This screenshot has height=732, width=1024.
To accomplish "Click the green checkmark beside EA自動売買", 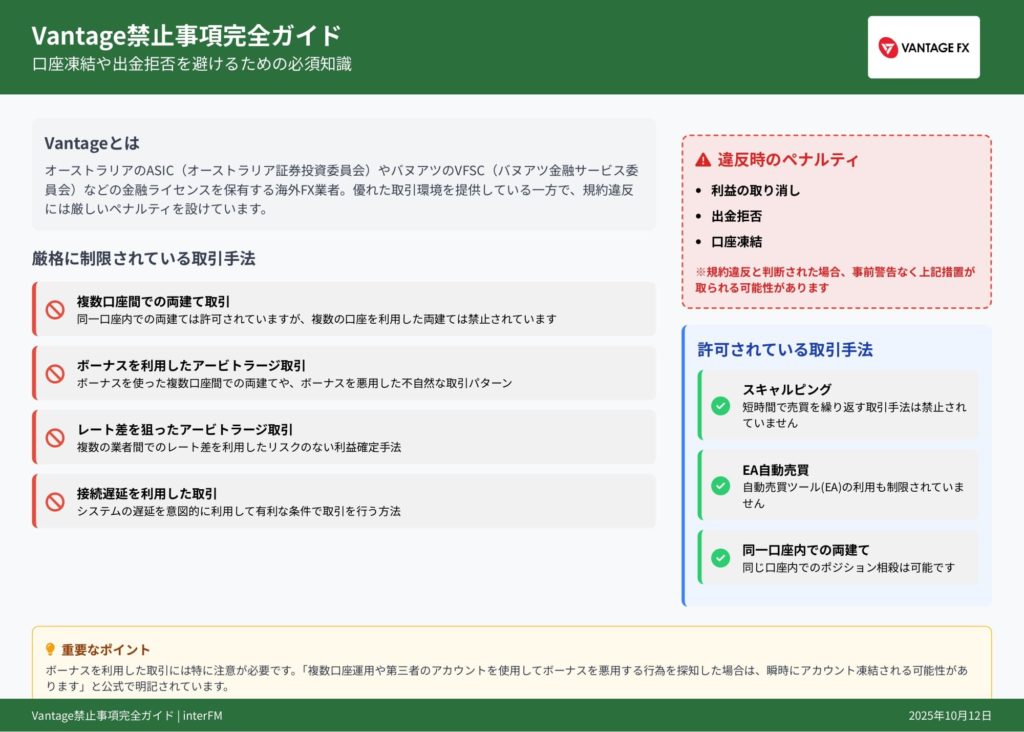I will 720,485.
